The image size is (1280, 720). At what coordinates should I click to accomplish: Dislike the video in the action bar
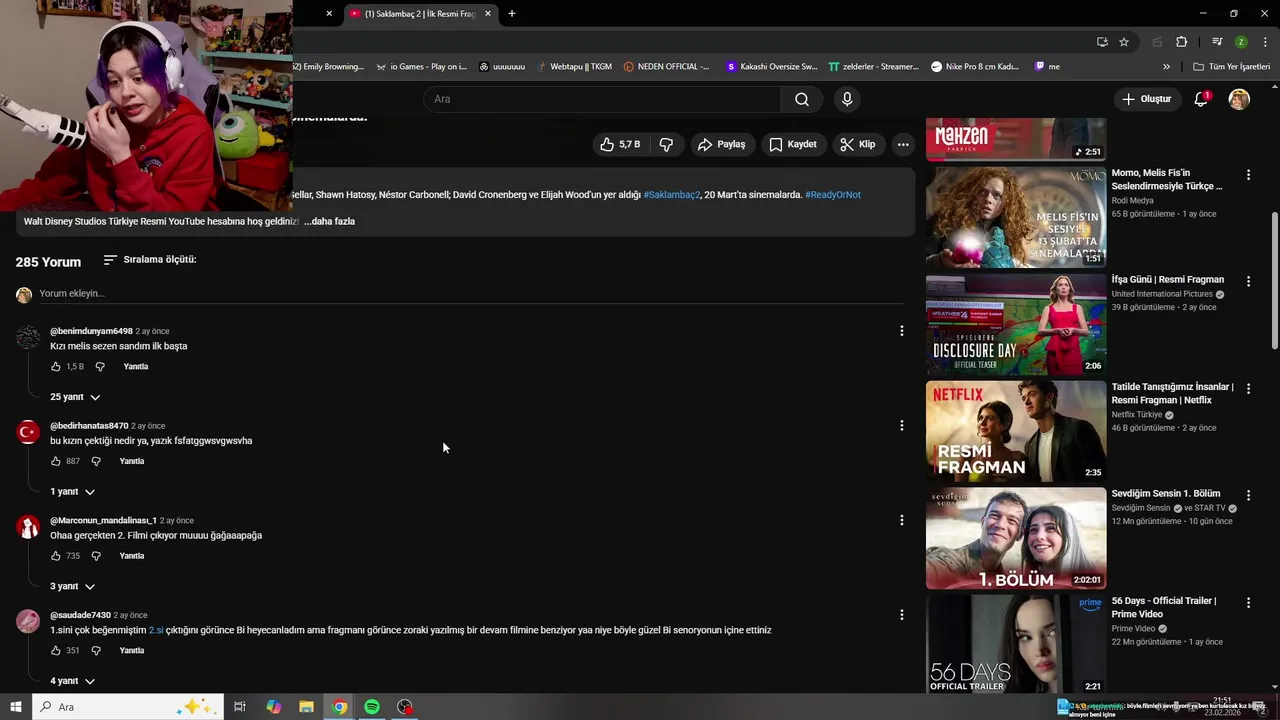point(666,144)
